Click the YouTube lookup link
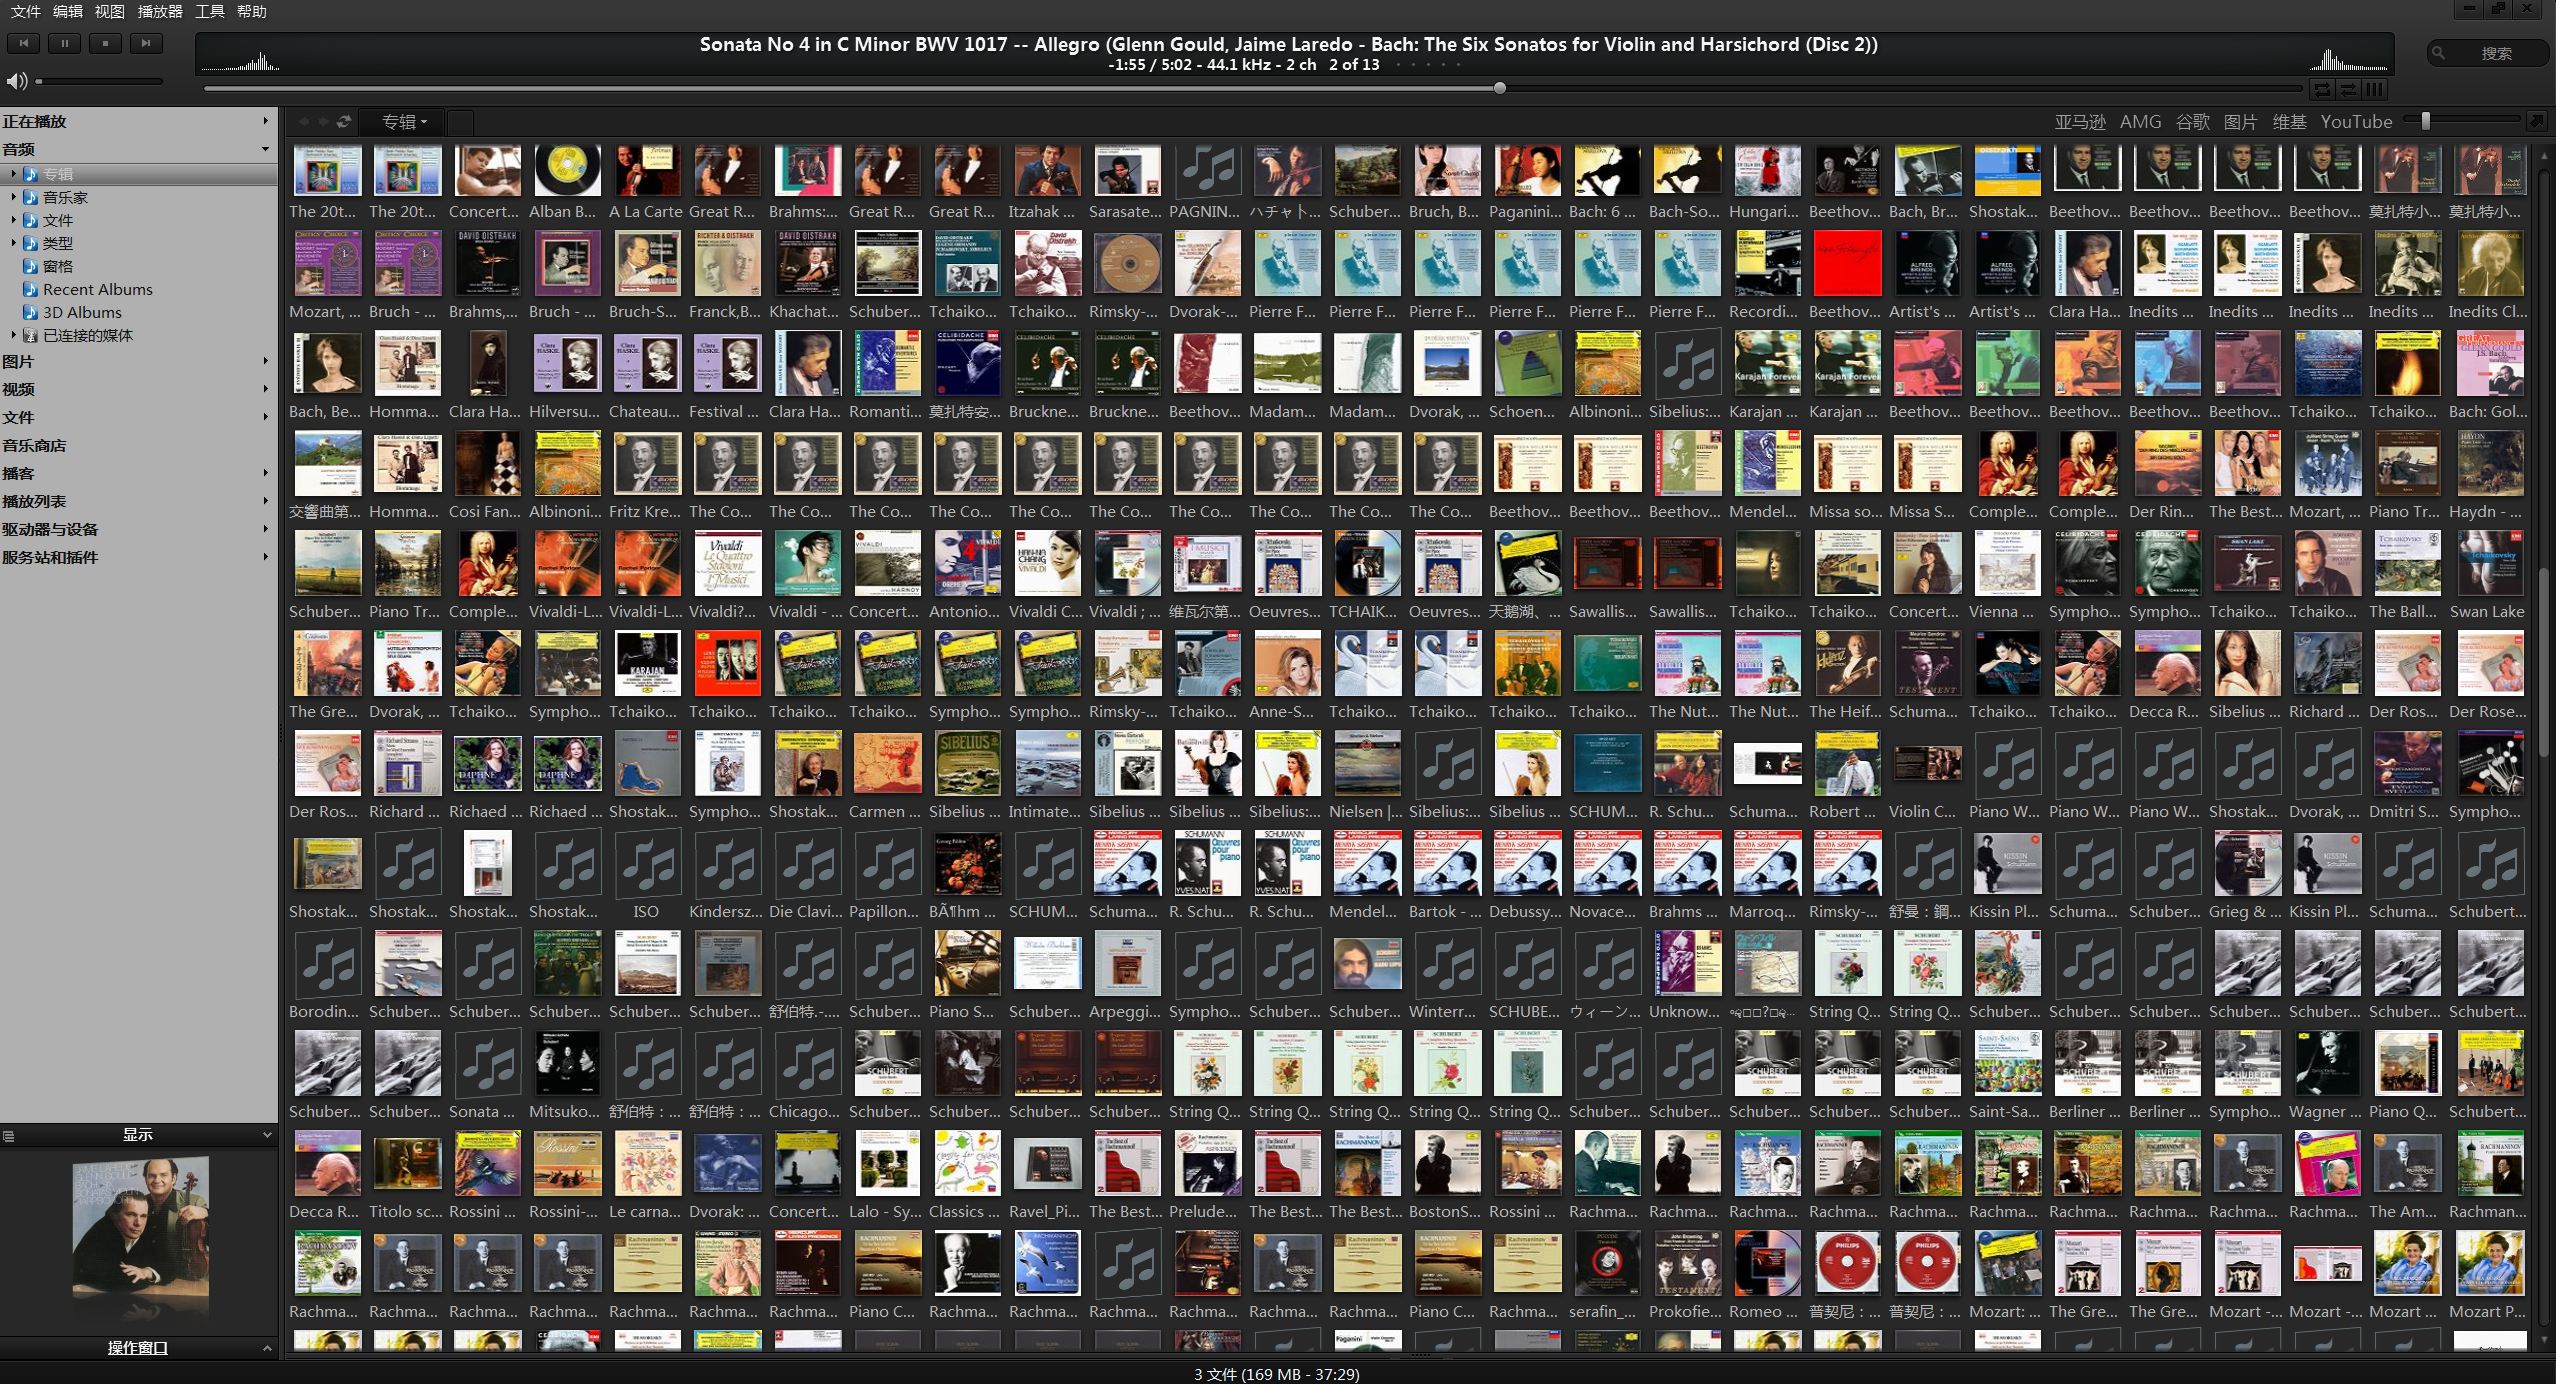 (2356, 121)
